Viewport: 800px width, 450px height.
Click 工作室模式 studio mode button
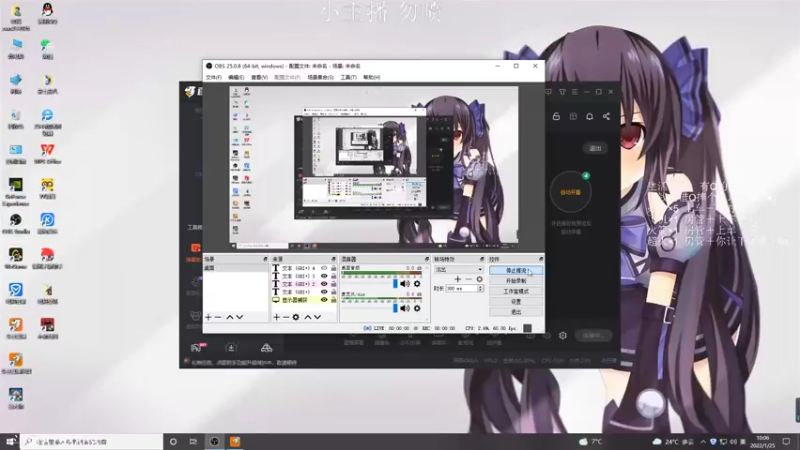point(516,291)
